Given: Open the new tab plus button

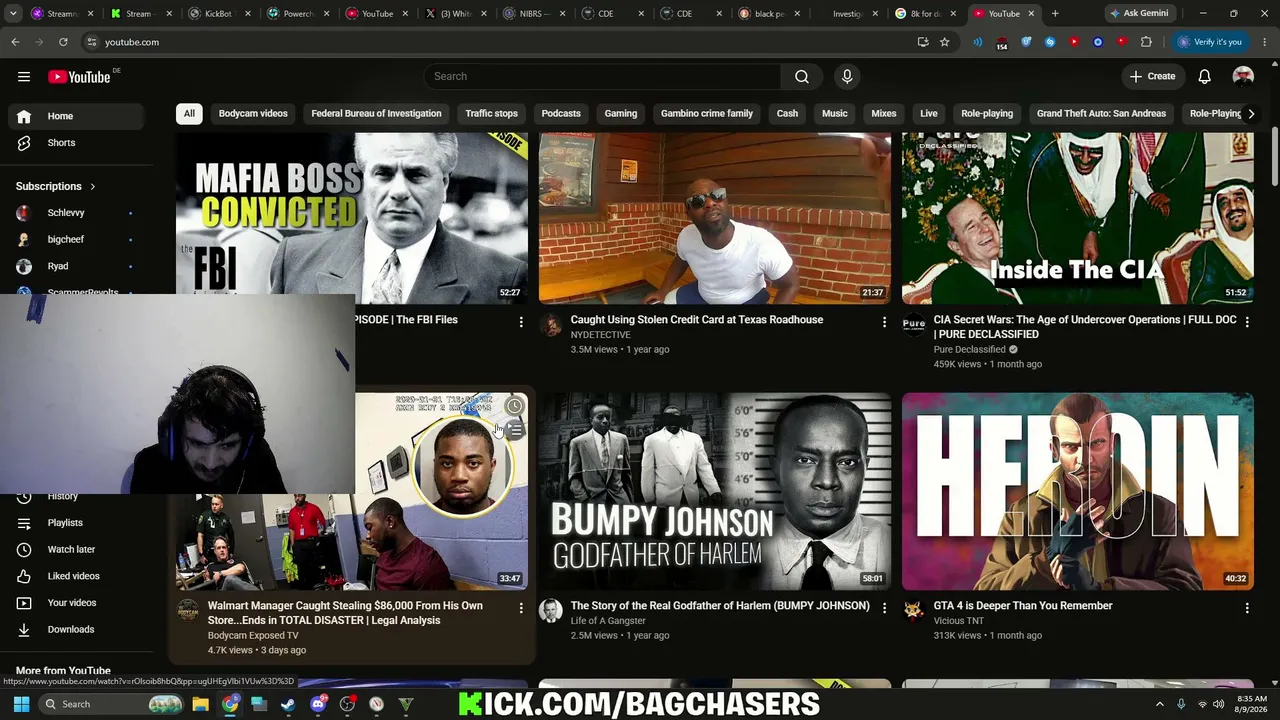Looking at the screenshot, I should pyautogui.click(x=1055, y=14).
